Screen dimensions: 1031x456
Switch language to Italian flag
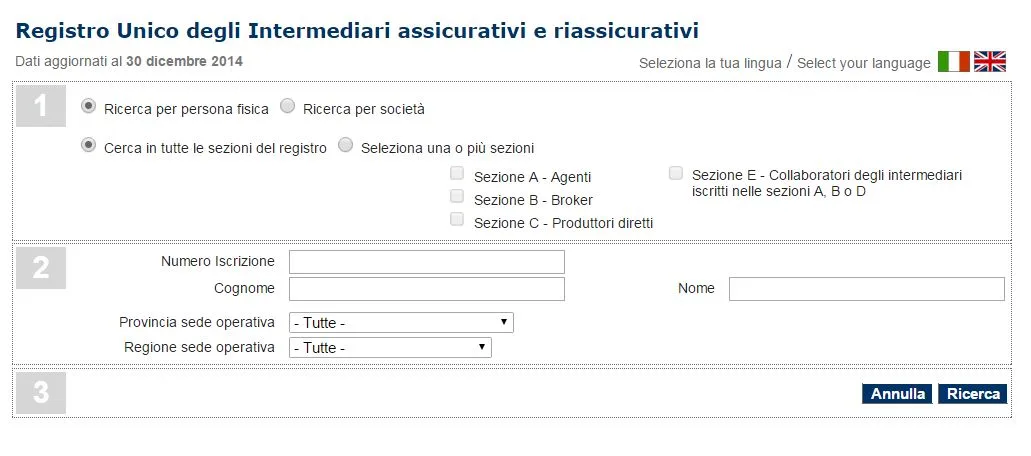point(953,62)
